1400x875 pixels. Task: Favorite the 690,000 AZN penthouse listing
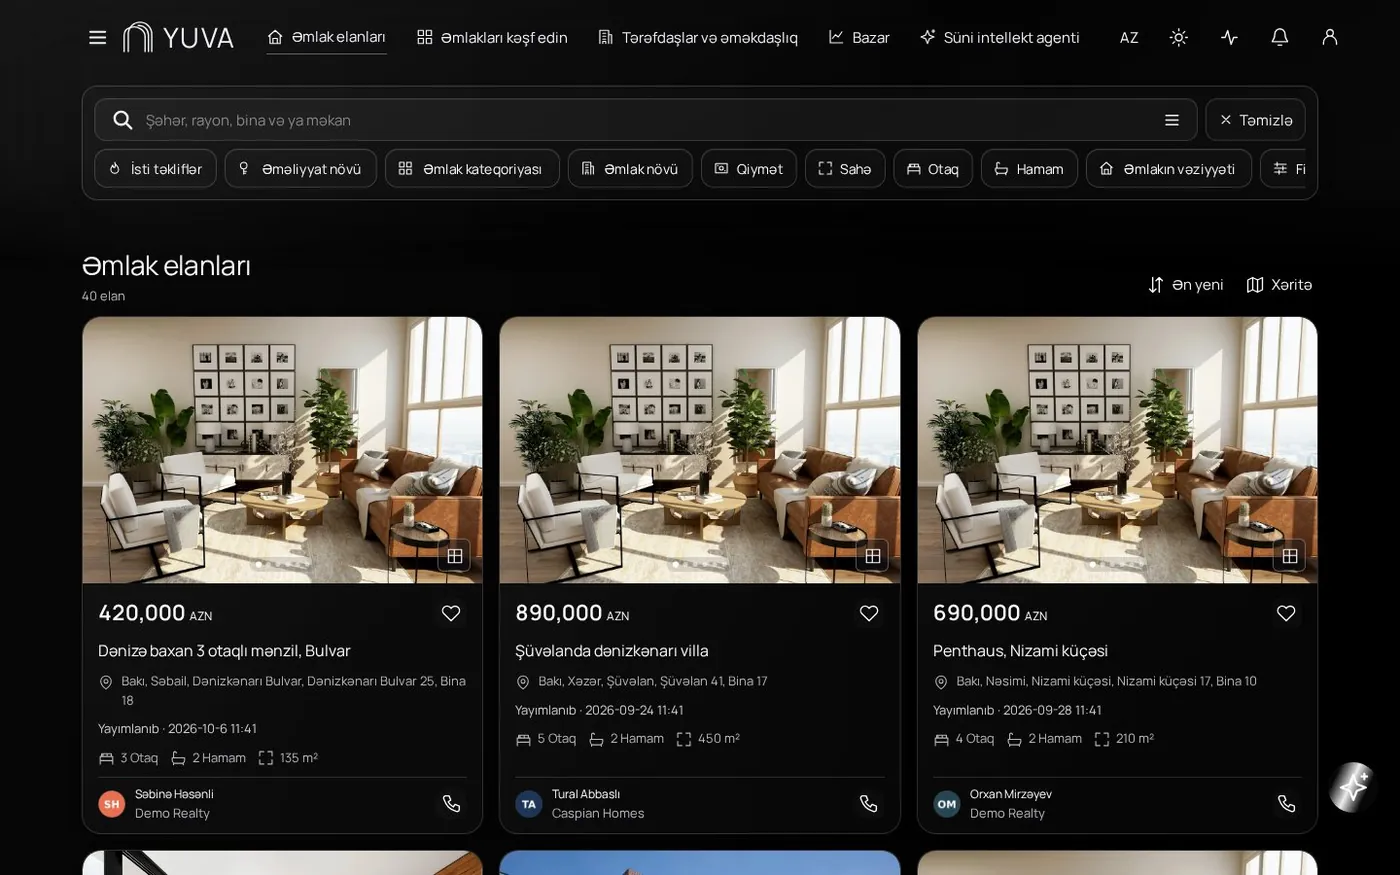[x=1286, y=613]
